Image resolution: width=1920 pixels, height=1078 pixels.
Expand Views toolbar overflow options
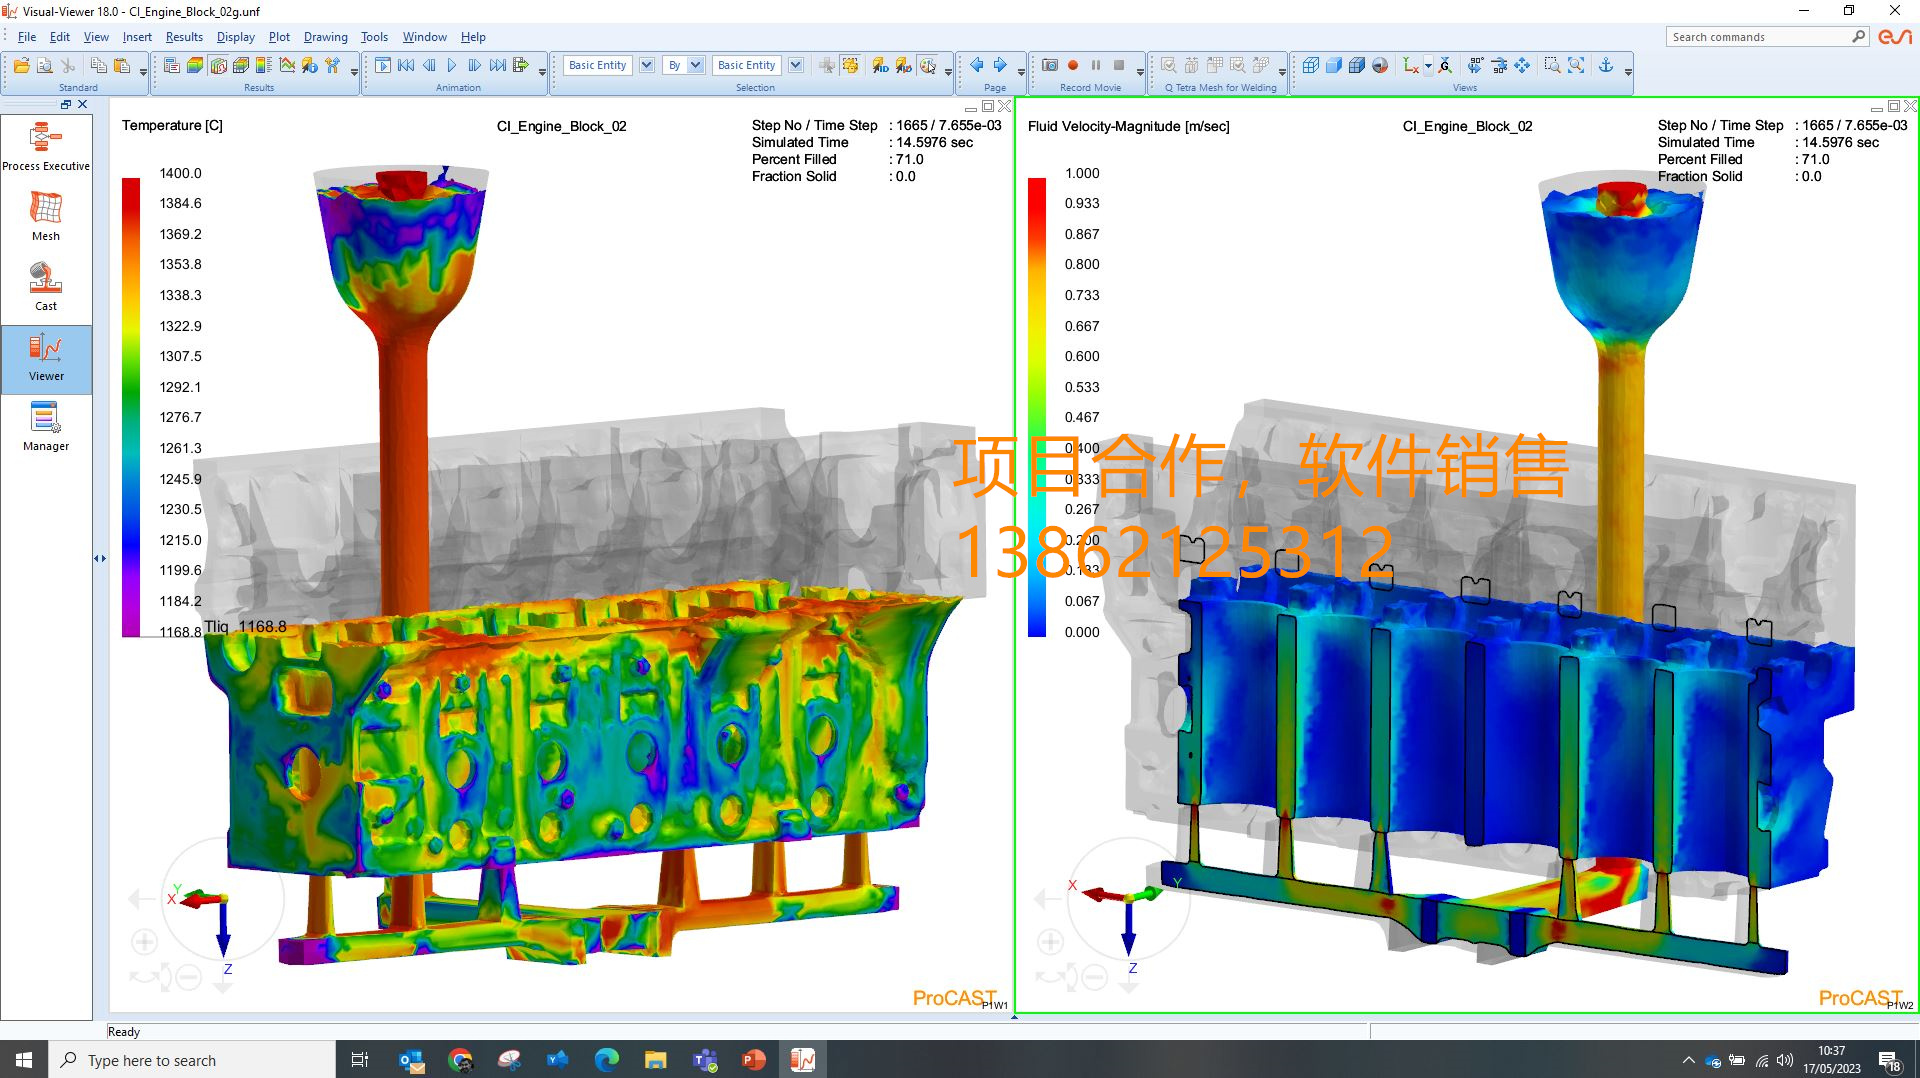click(x=1628, y=71)
